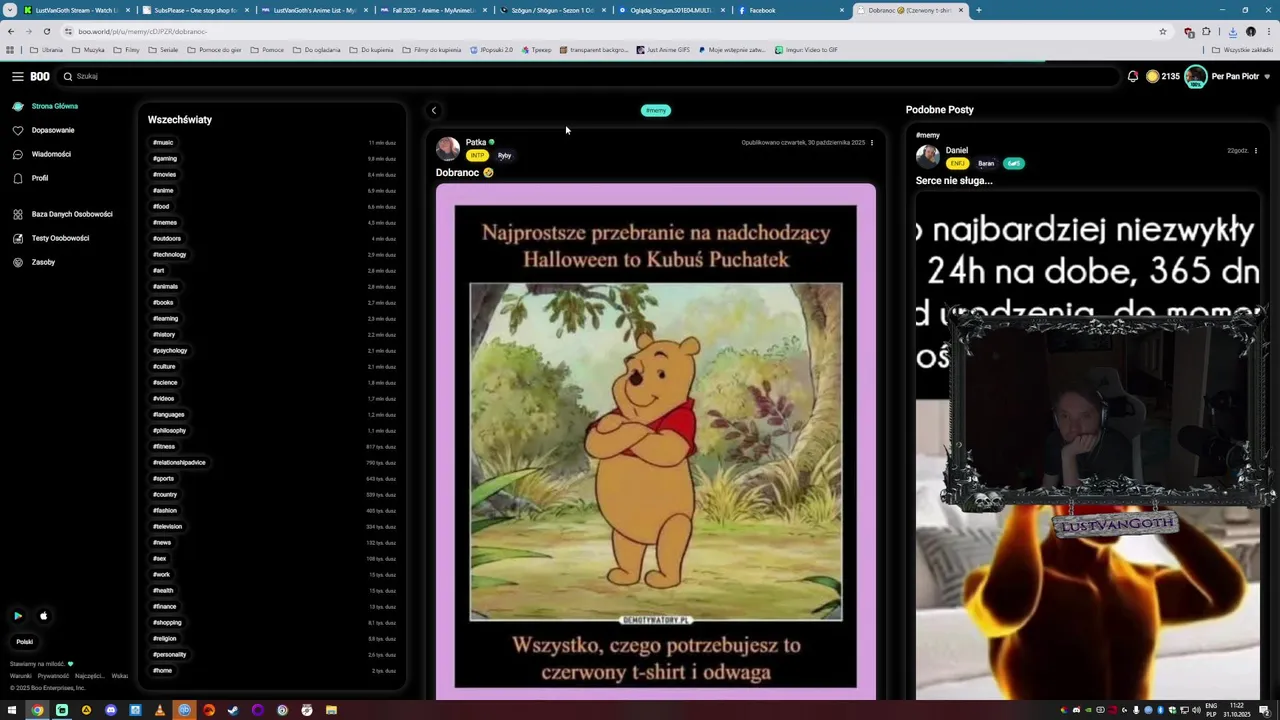Change language with Polski button

24,642
